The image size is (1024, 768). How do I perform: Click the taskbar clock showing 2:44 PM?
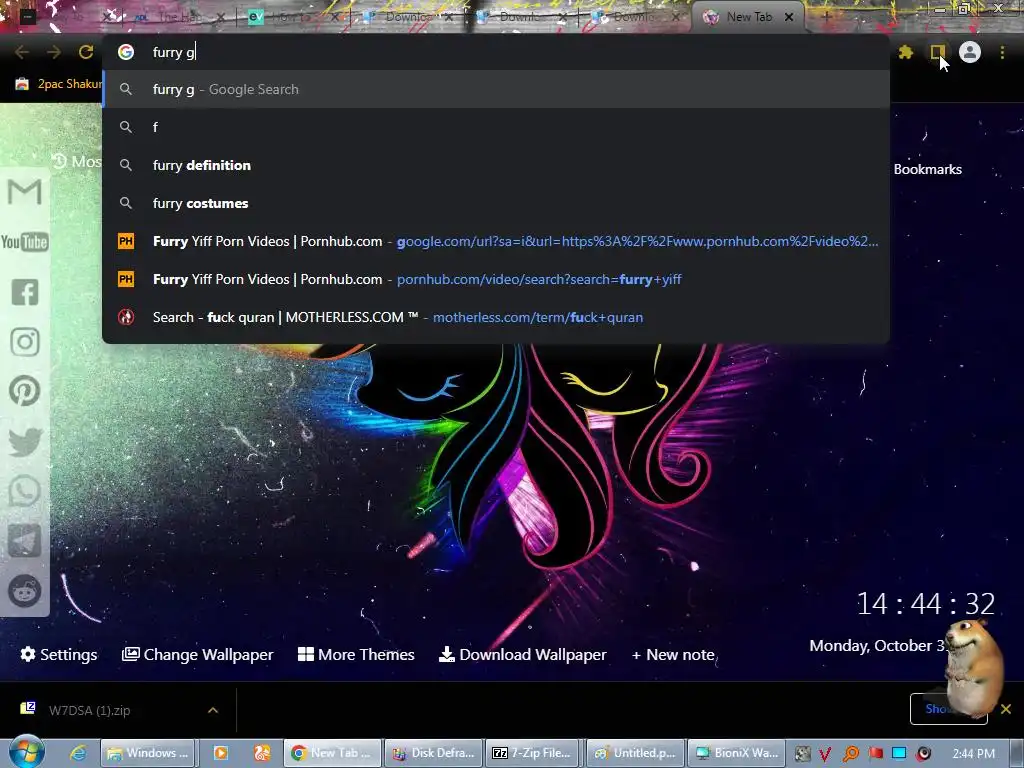[x=974, y=754]
